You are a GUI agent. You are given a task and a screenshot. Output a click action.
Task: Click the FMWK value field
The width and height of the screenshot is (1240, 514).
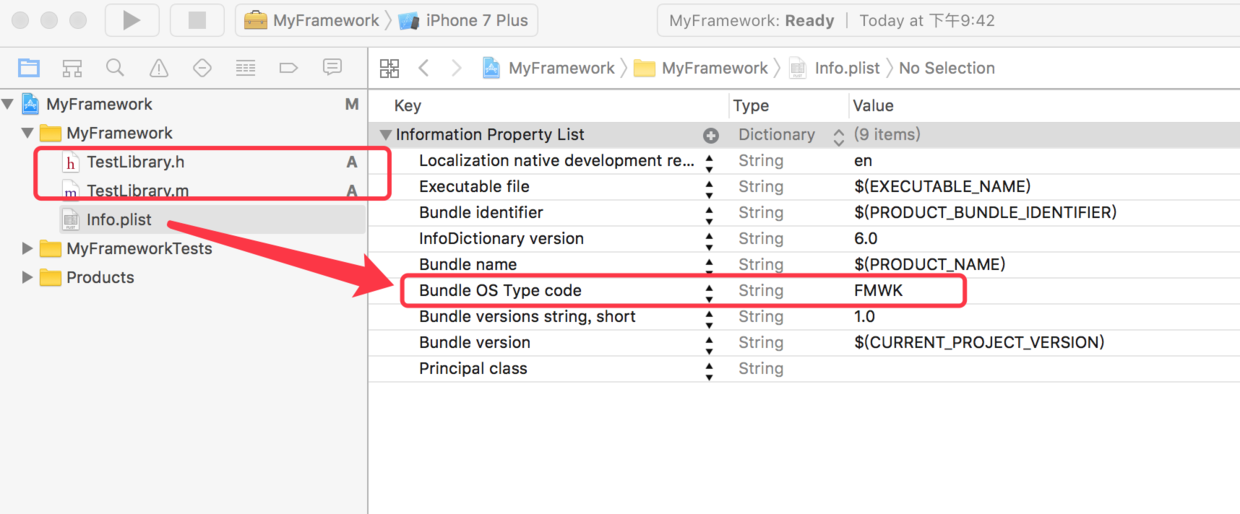[x=878, y=291]
